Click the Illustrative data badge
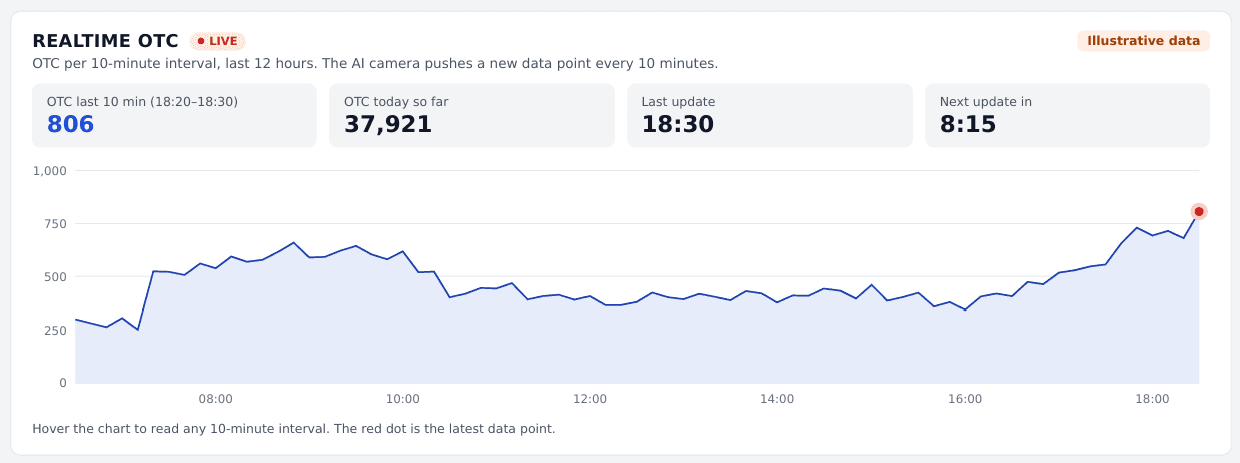The image size is (1240, 463). (1143, 41)
